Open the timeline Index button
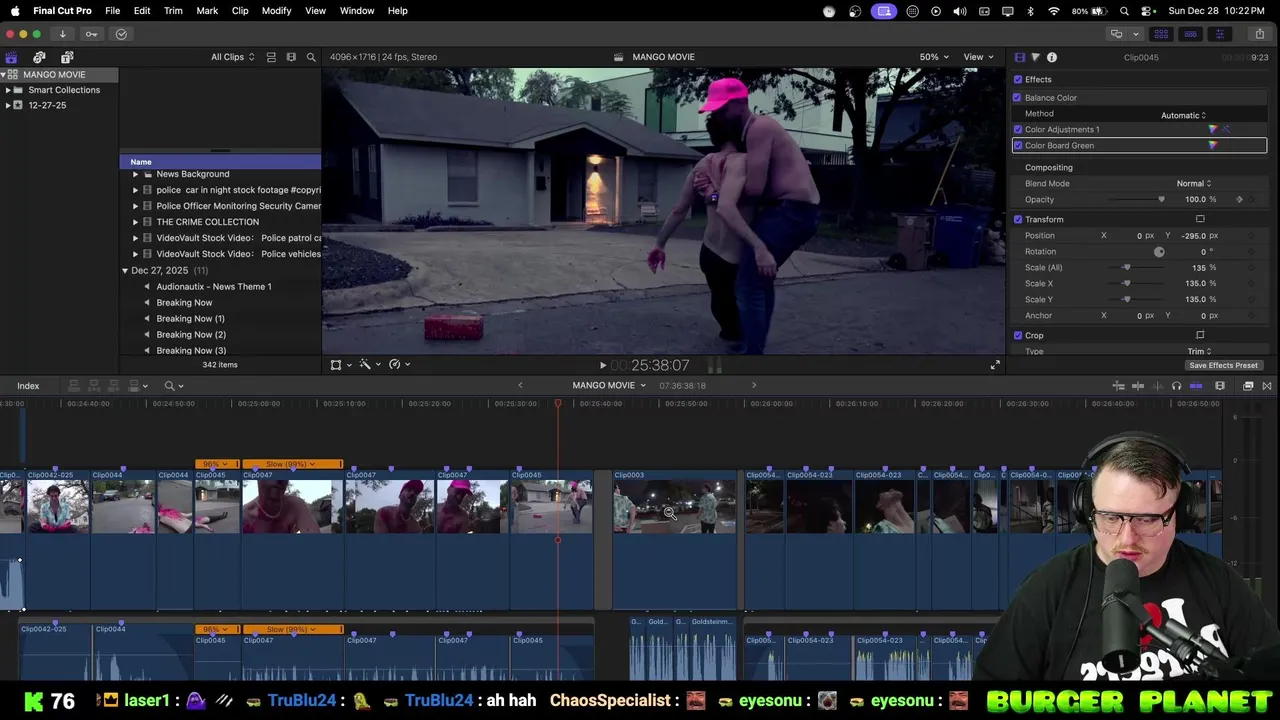Image resolution: width=1280 pixels, height=720 pixels. click(x=28, y=386)
